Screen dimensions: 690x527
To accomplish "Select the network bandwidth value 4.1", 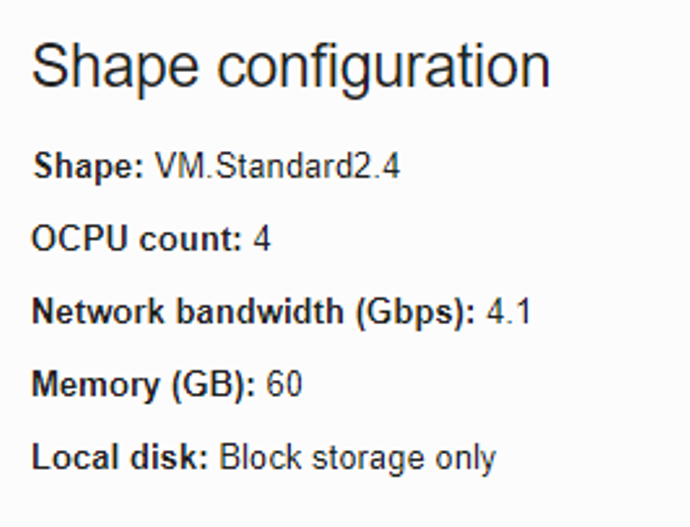I will 508,312.
